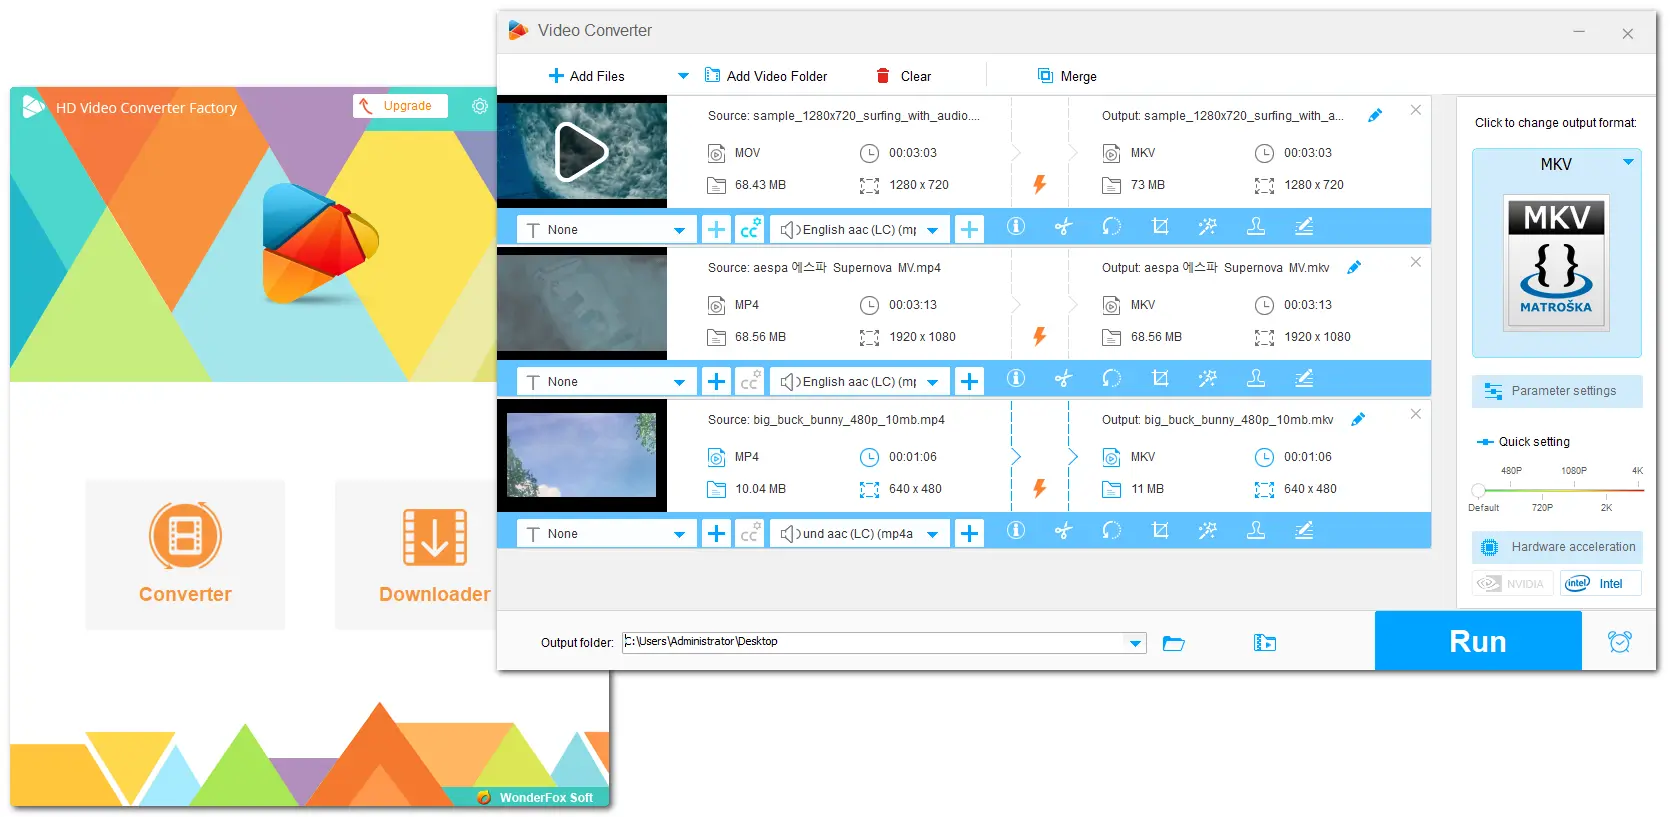Toggle Intel hardware acceleration
1670x817 pixels.
point(1600,584)
